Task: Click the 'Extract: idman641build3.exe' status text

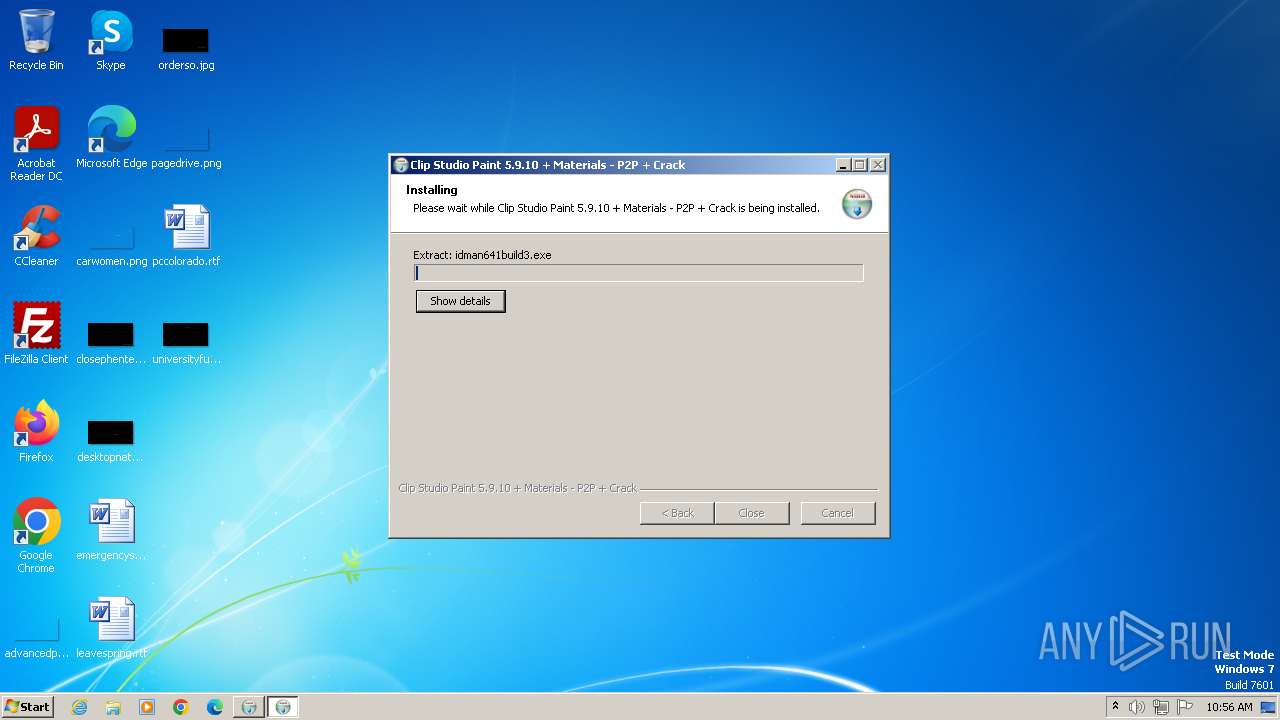Action: (482, 255)
